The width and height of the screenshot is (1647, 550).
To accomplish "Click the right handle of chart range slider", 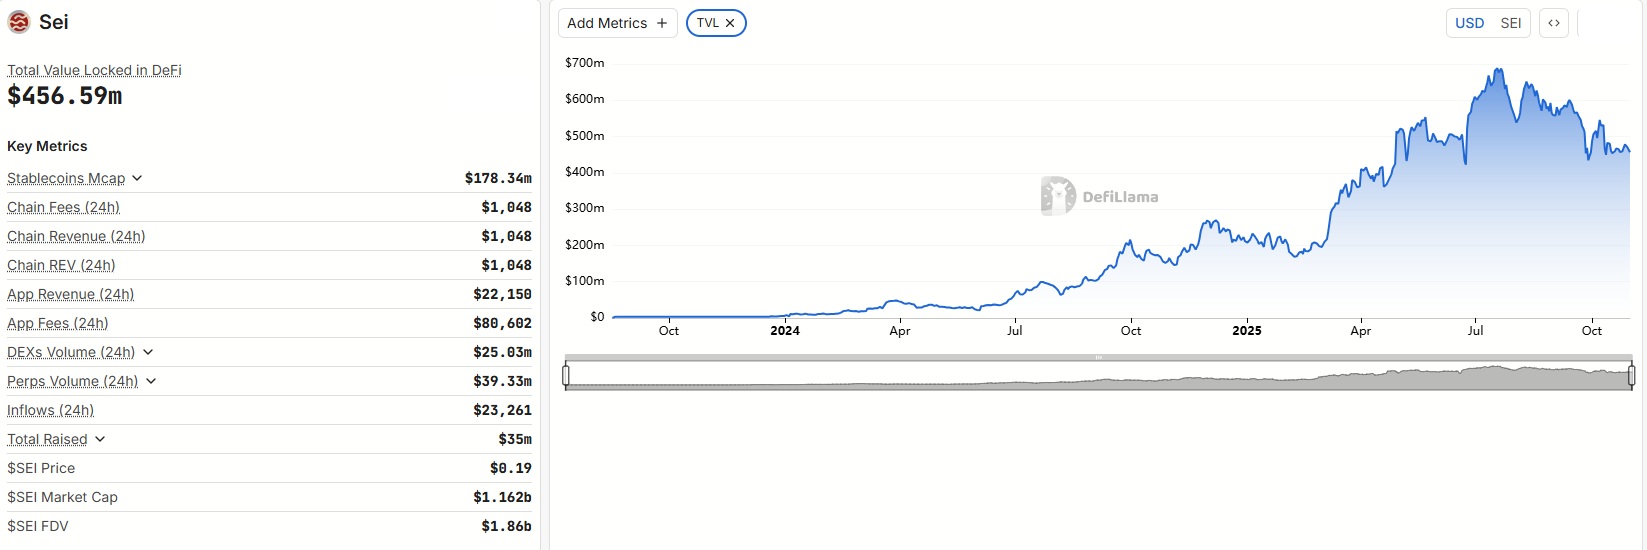I will [x=1632, y=375].
